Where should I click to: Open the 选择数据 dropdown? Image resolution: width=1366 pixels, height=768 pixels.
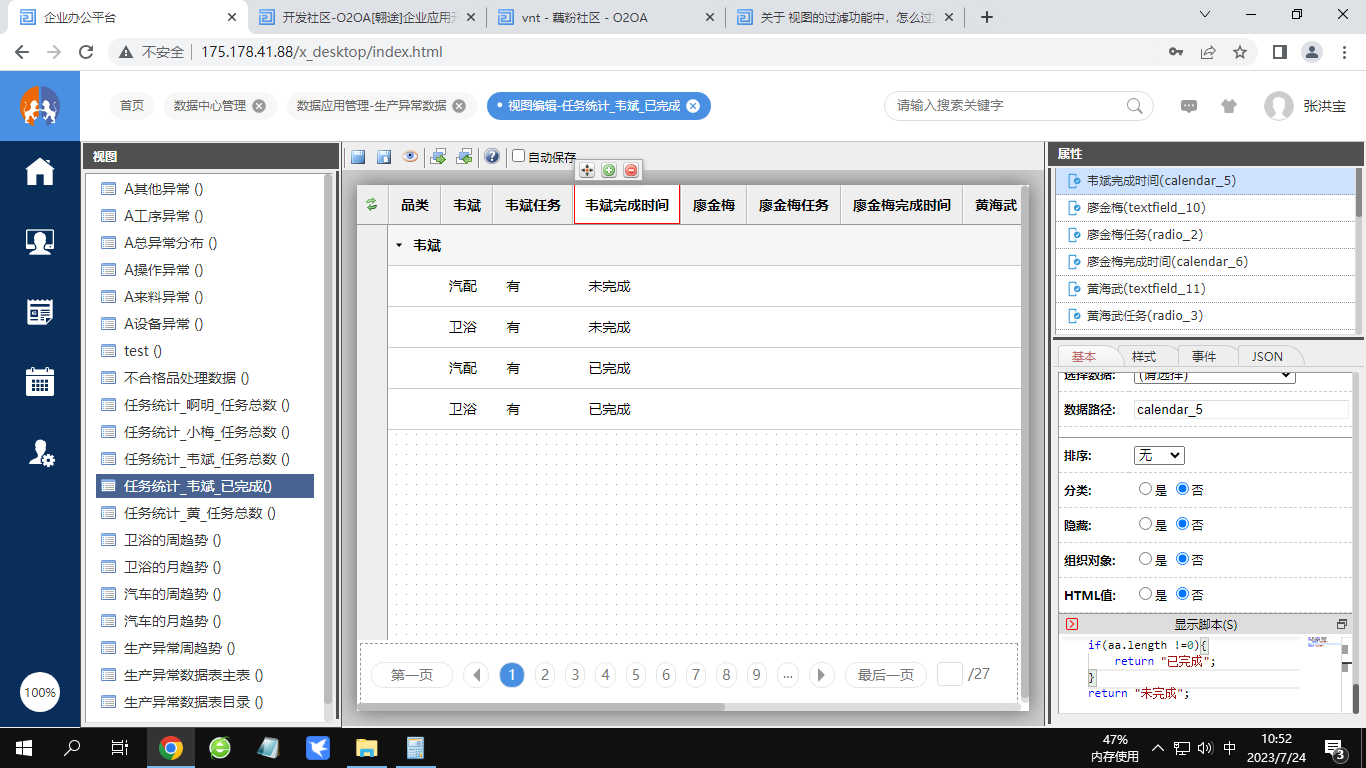point(1214,376)
